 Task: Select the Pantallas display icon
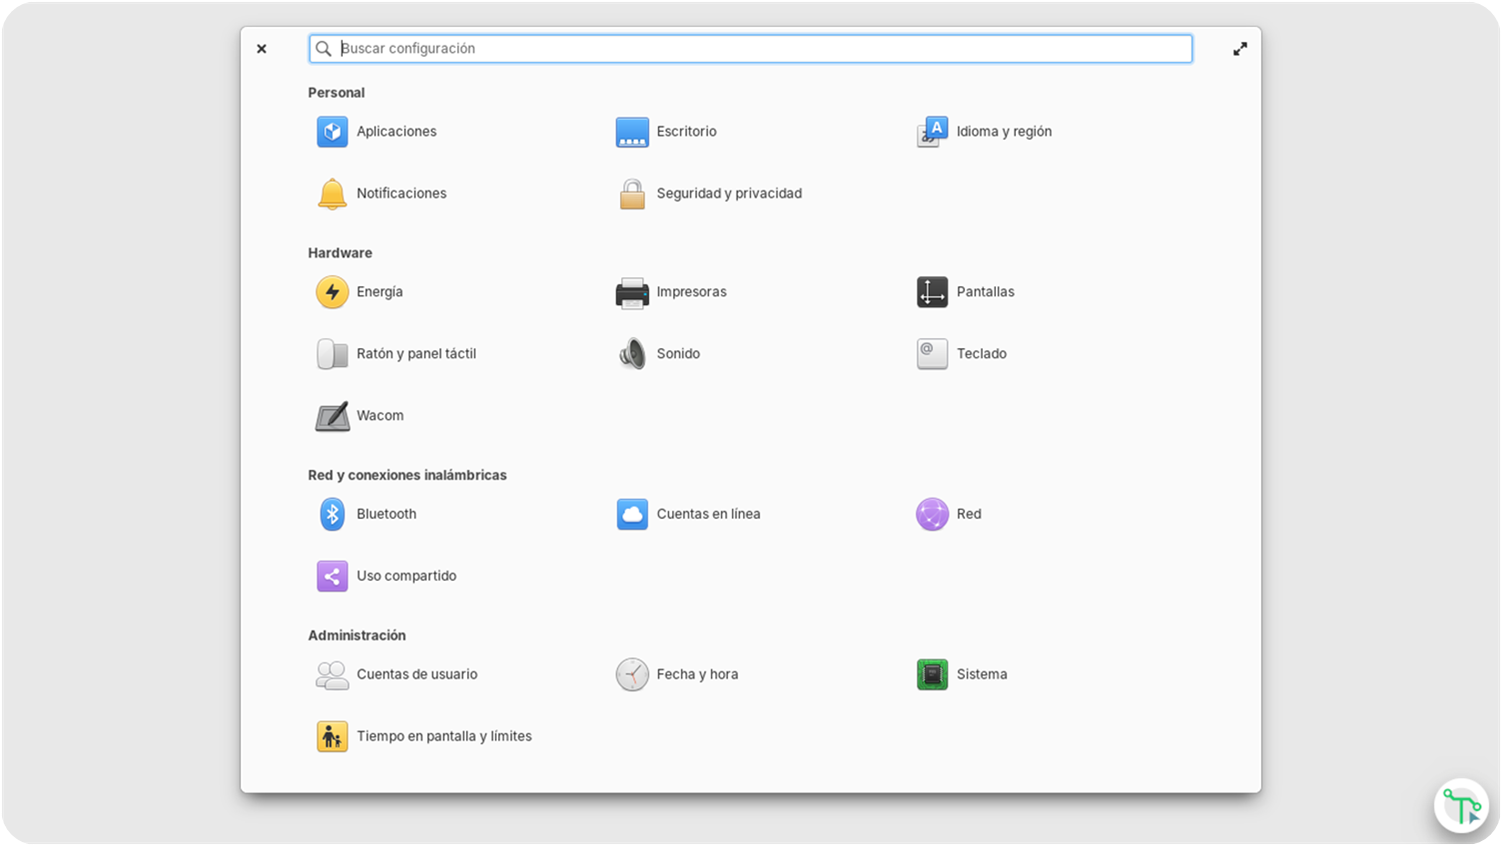point(932,292)
